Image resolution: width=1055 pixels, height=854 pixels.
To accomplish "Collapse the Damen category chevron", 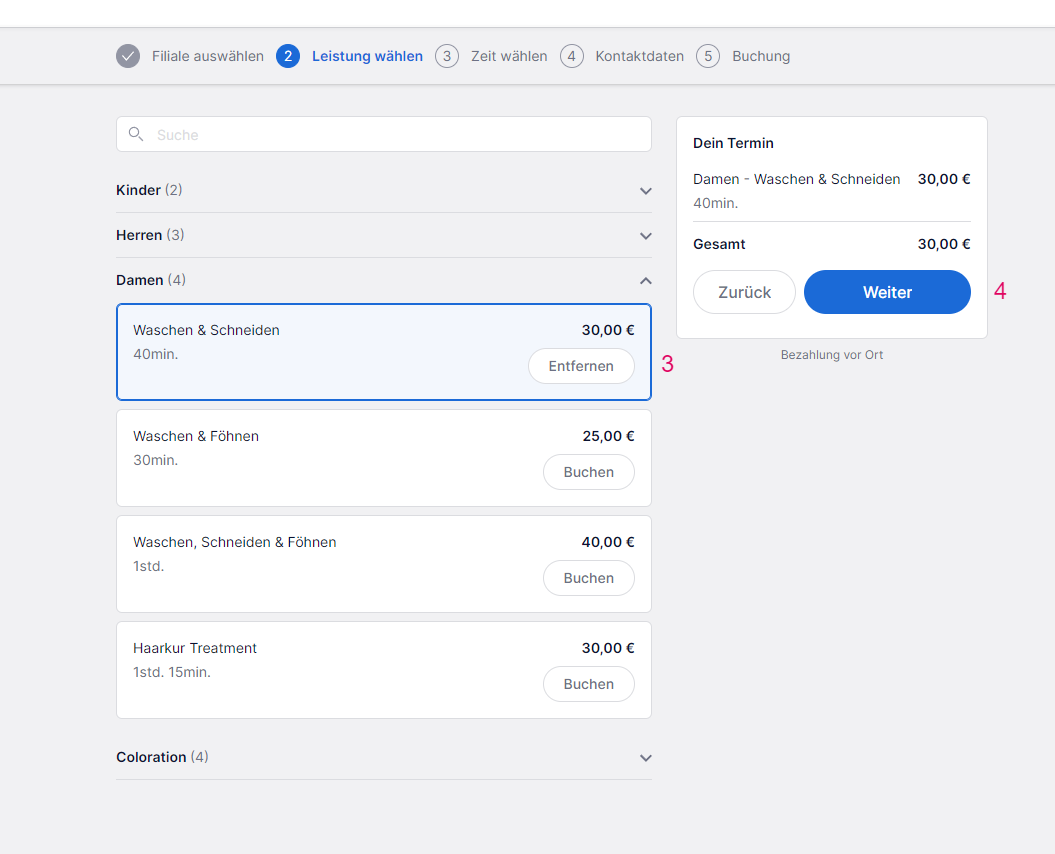I will 645,281.
